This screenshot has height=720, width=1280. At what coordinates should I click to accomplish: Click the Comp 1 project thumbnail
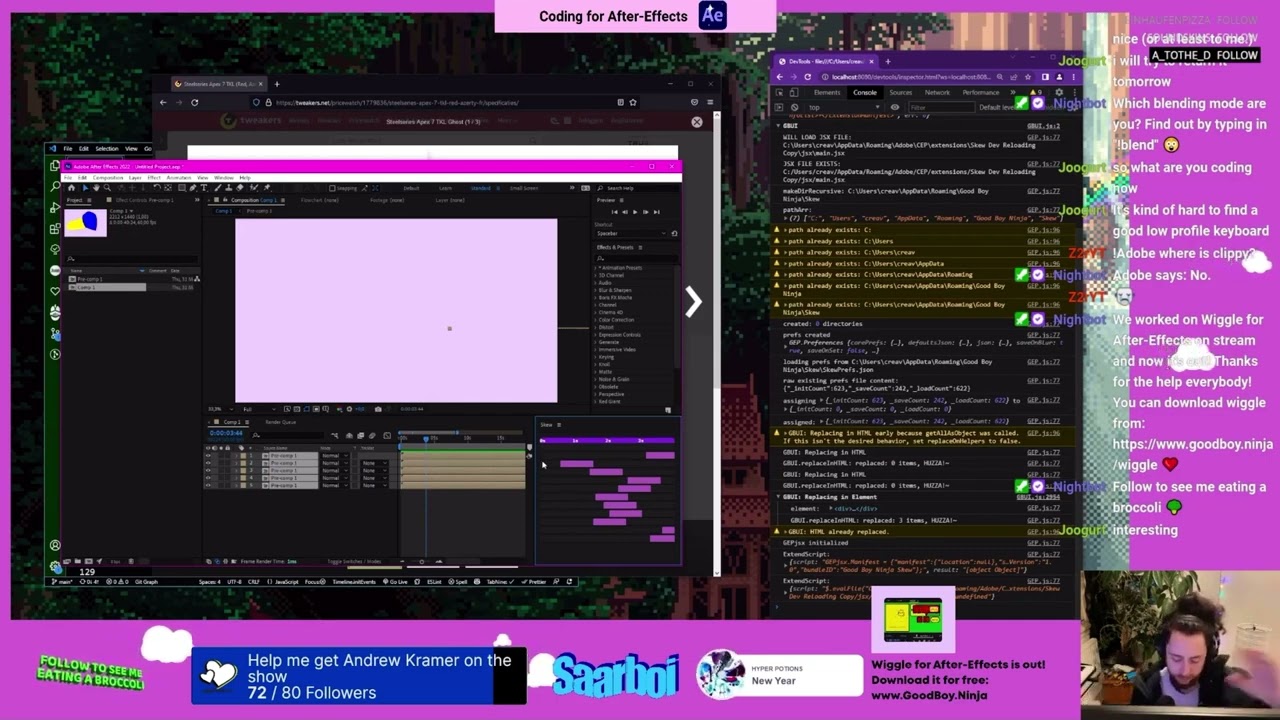(85, 223)
